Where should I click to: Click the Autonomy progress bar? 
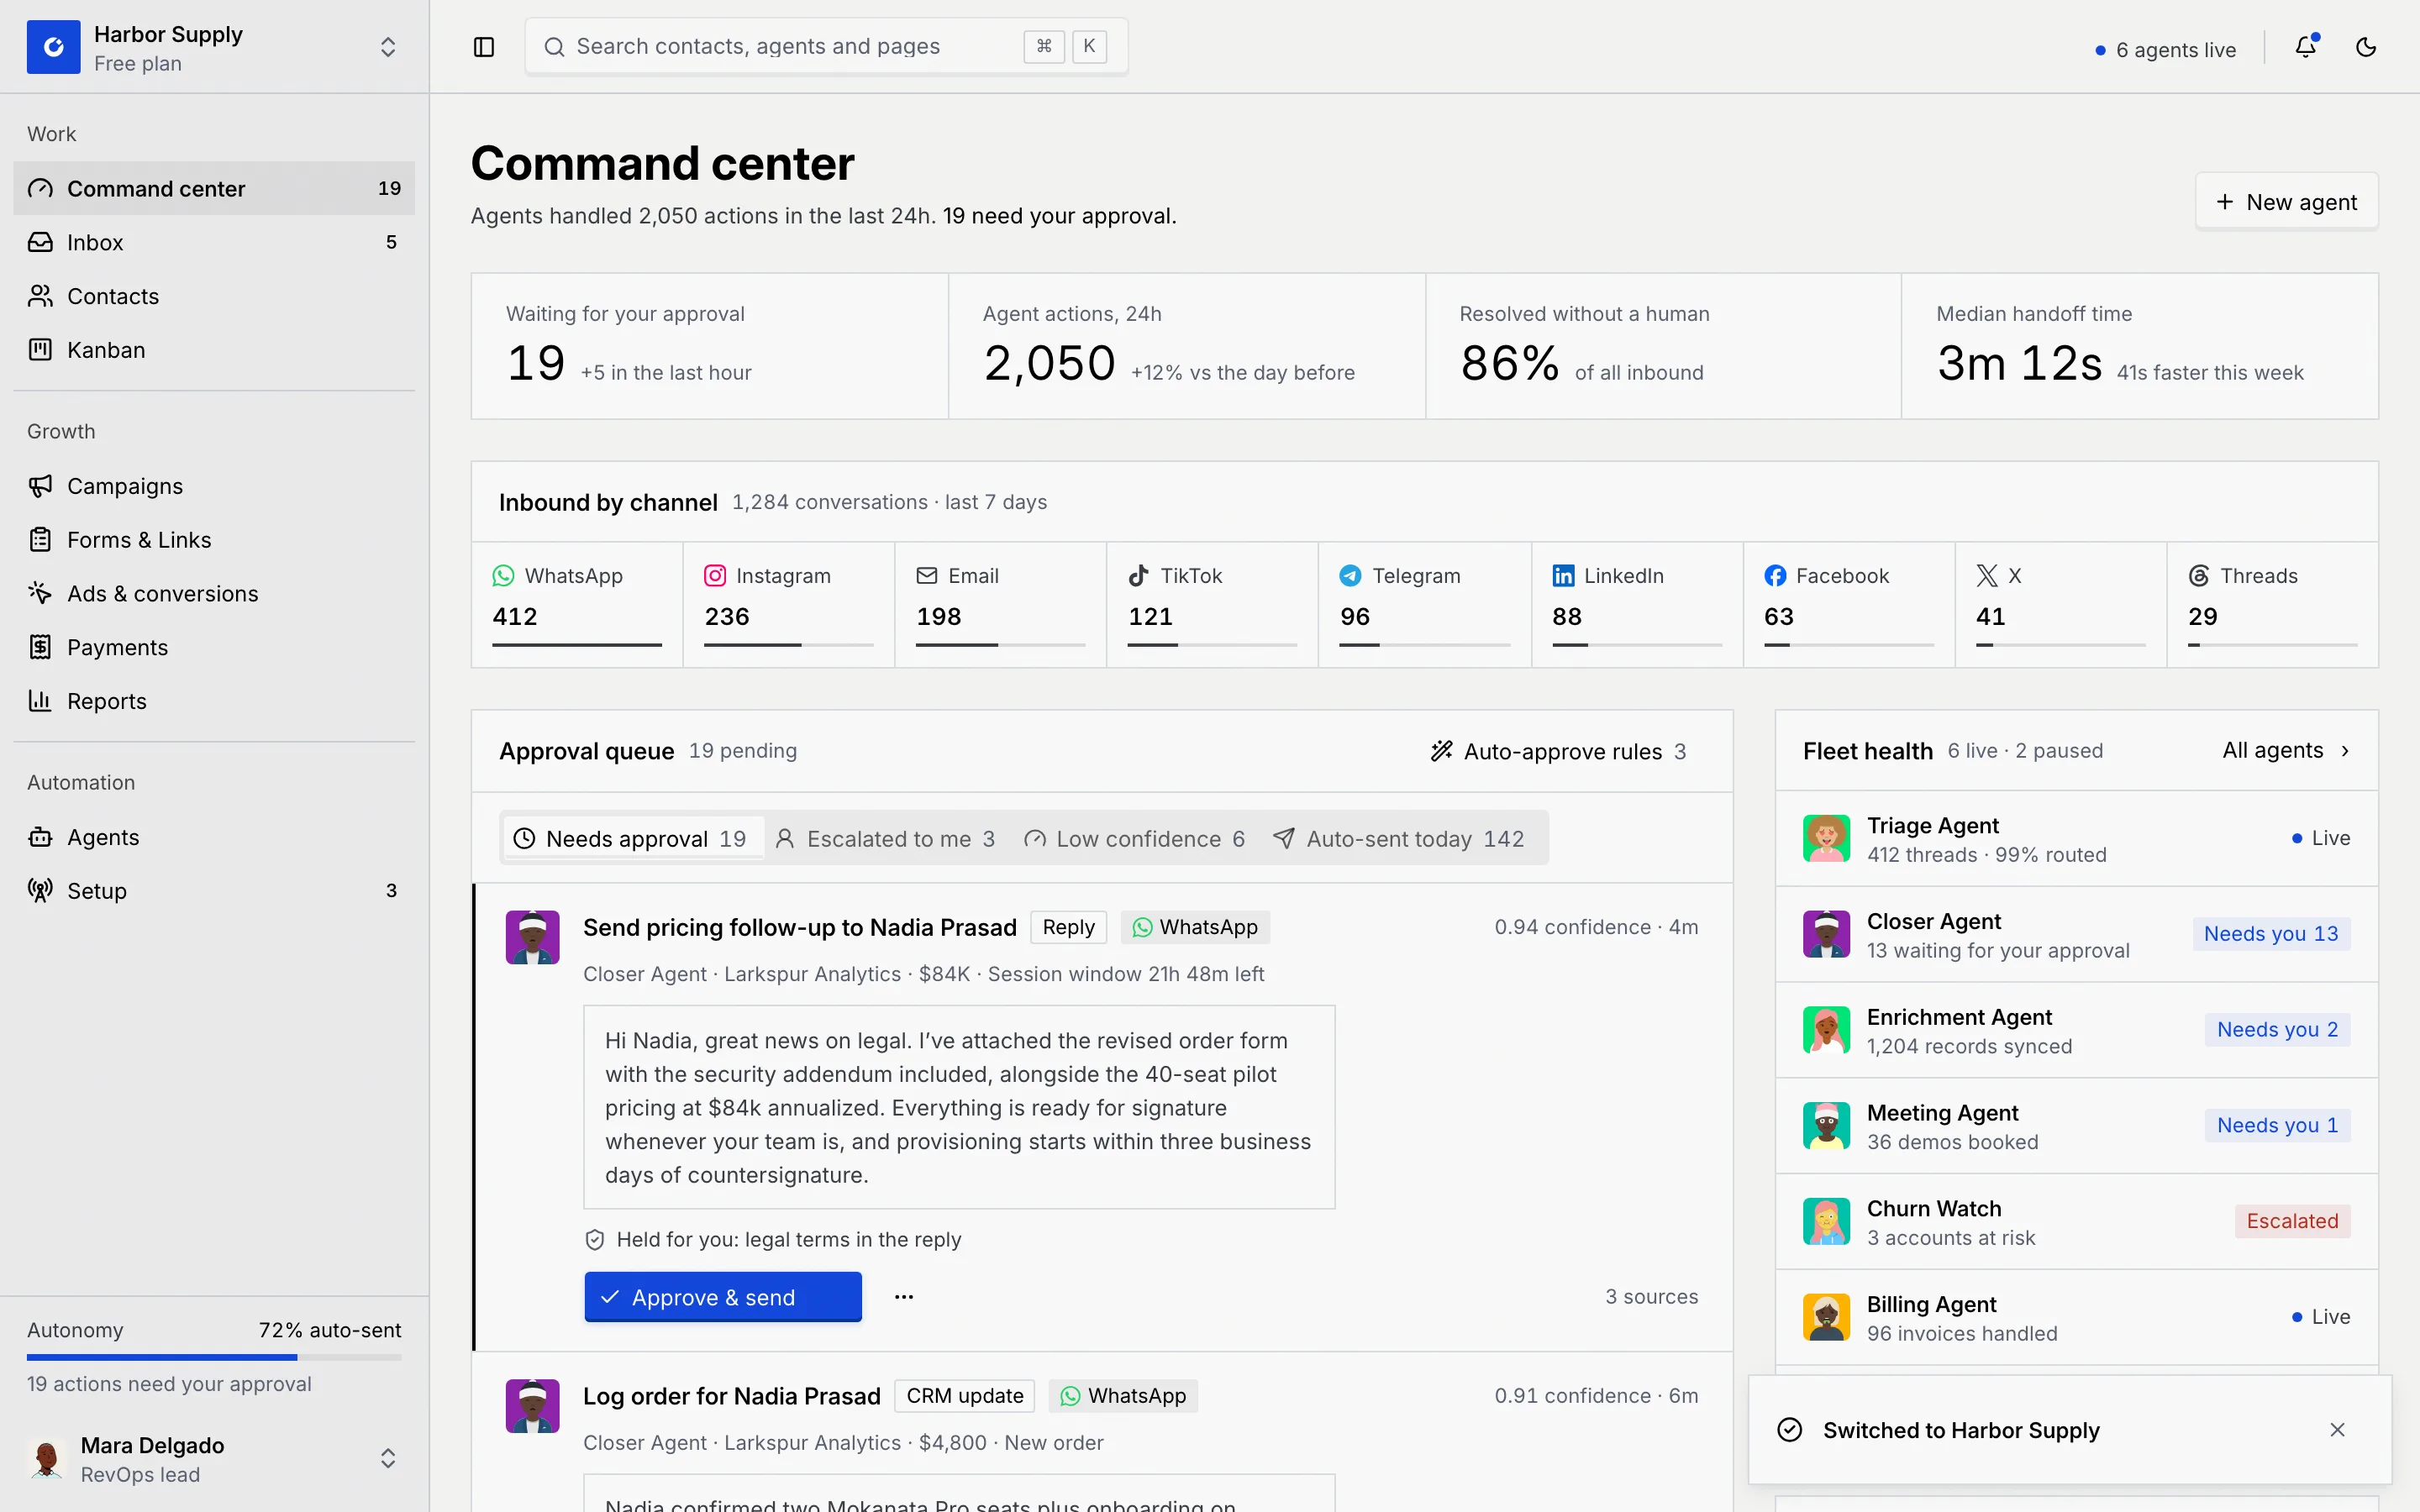(x=214, y=1357)
